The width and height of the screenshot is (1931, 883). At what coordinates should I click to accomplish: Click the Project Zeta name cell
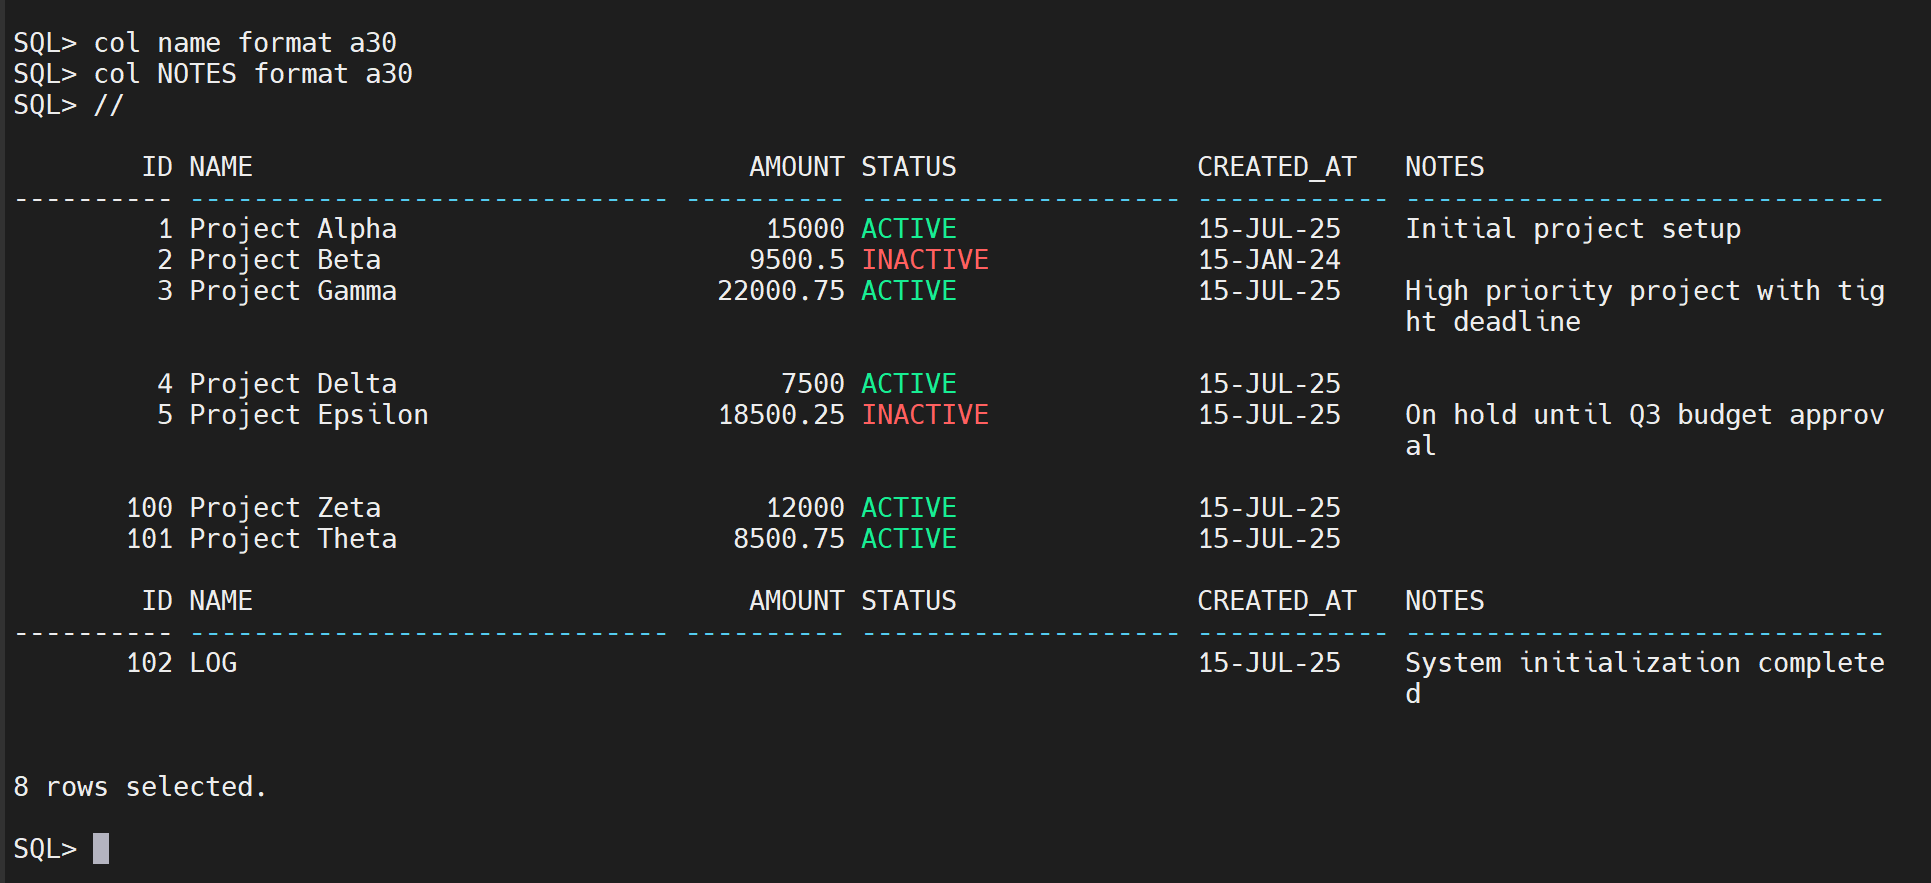[x=285, y=508]
